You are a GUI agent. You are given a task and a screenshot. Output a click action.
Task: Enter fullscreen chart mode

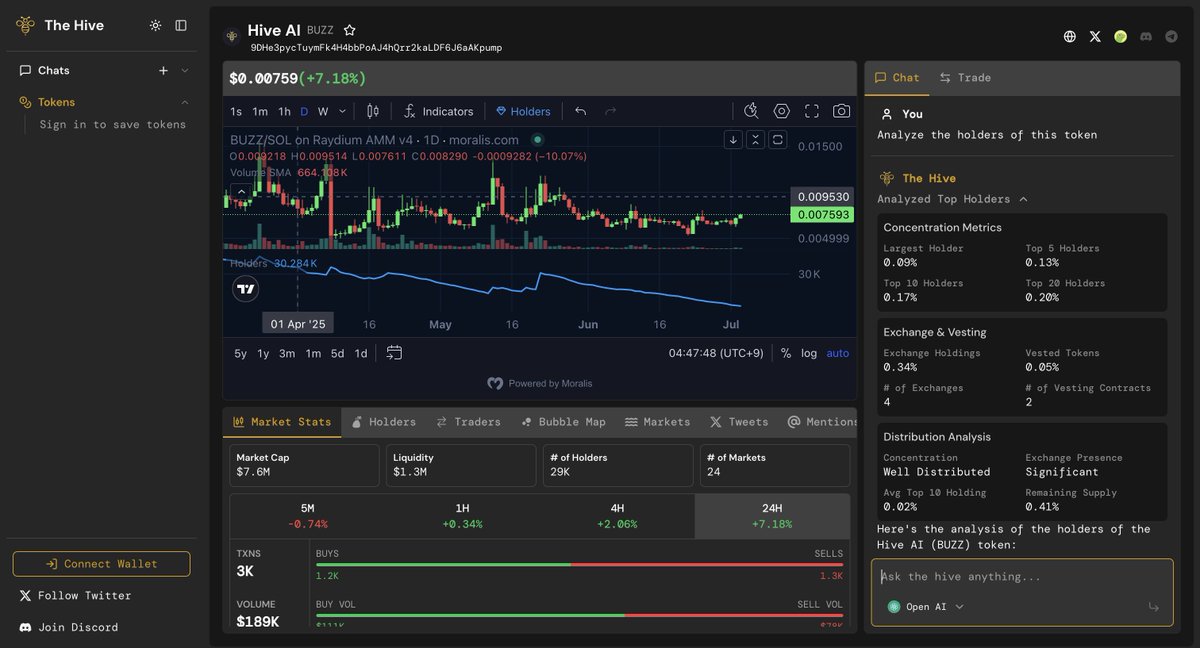click(812, 111)
